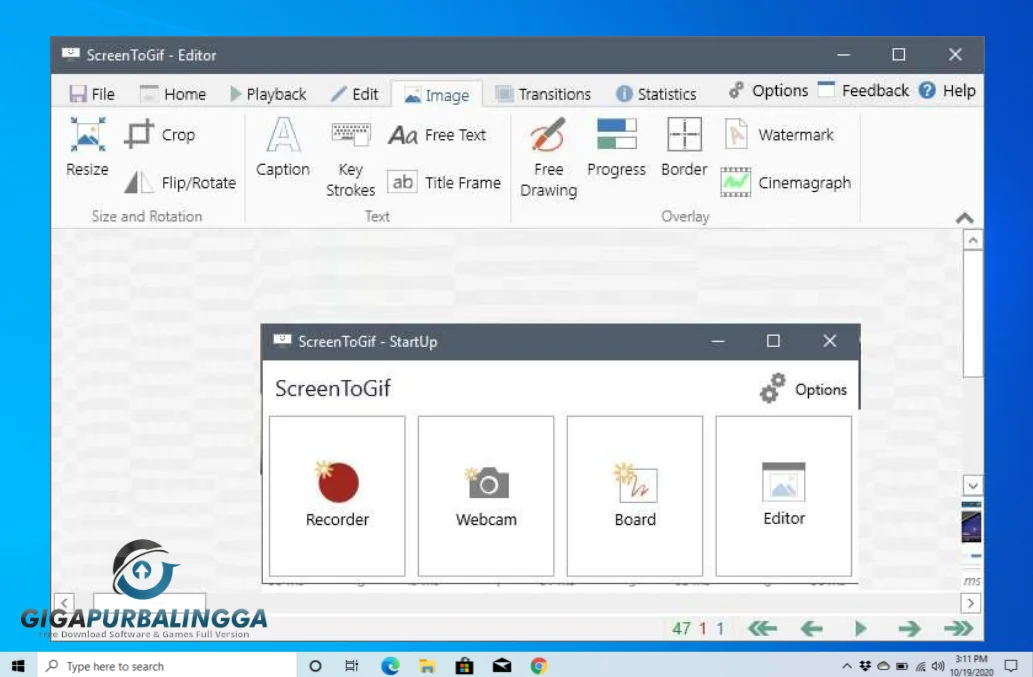The width and height of the screenshot is (1033, 677).
Task: Click the total frame count 47
Action: click(681, 628)
